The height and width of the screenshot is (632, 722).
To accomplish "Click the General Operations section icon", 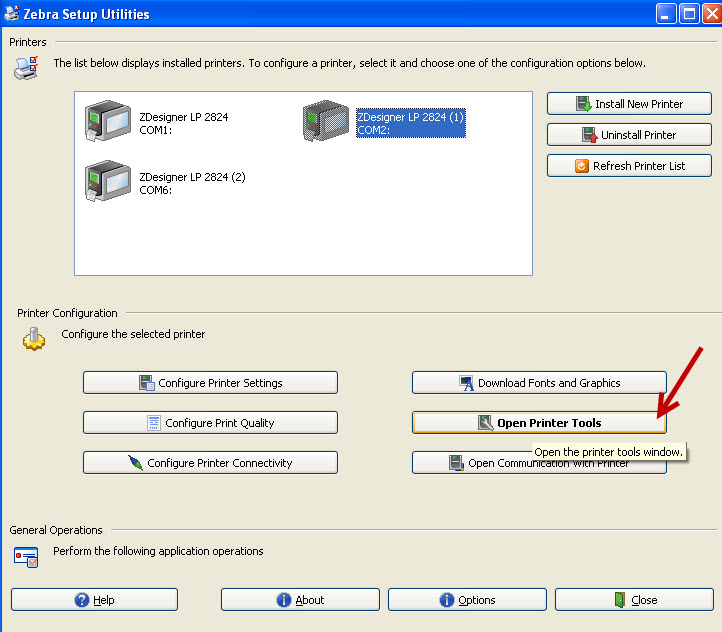I will click(27, 556).
